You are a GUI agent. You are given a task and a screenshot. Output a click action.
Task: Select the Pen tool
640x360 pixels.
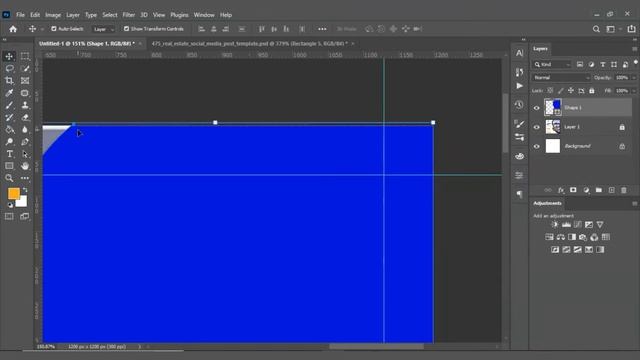point(25,142)
